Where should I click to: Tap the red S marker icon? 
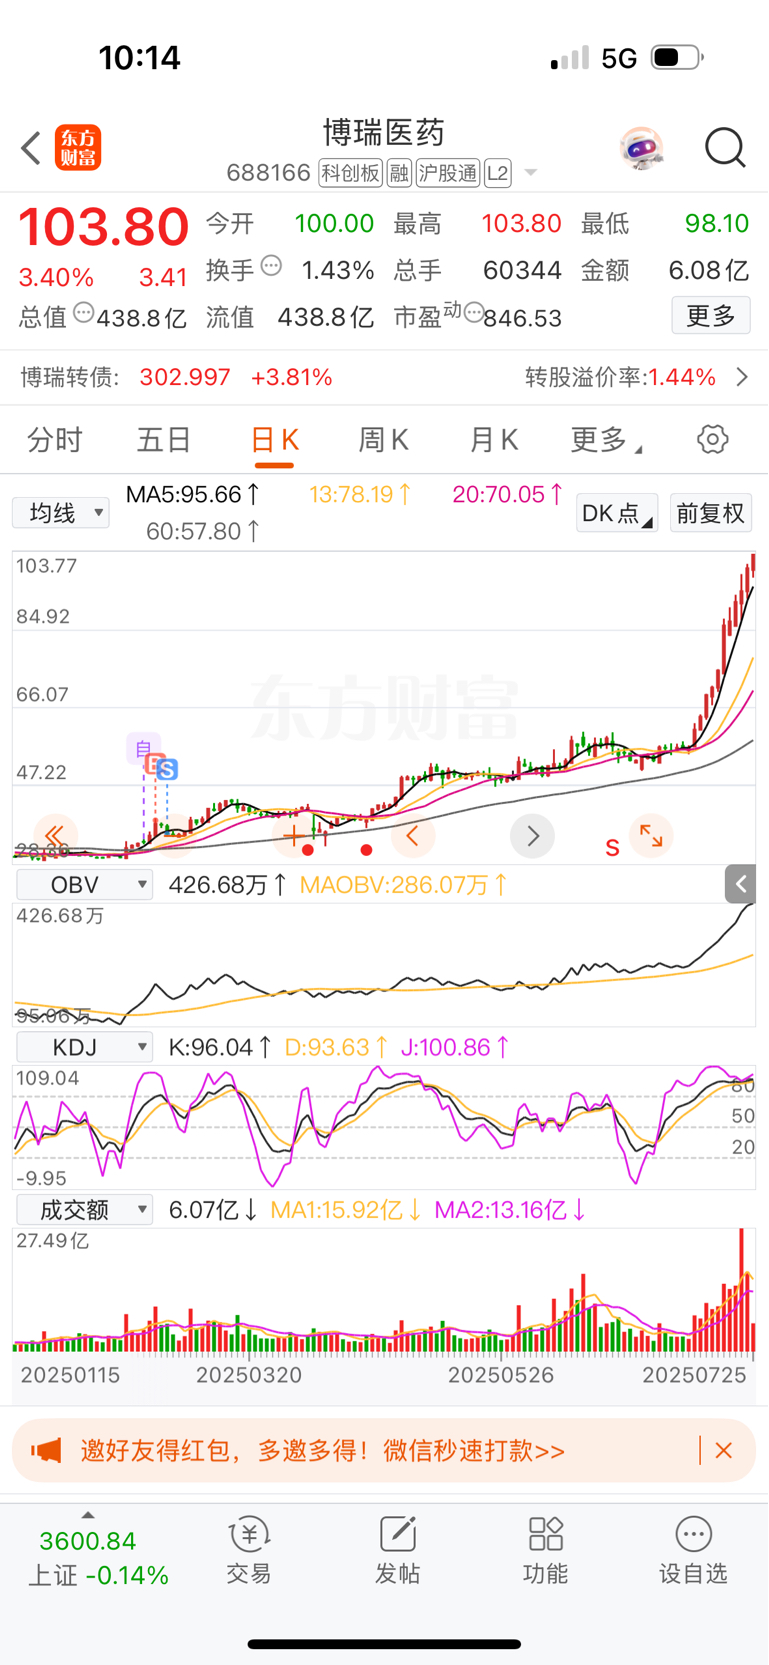612,848
